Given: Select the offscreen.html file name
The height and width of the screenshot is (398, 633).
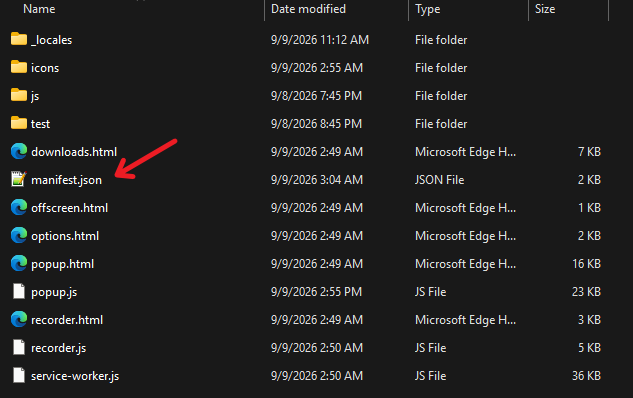Looking at the screenshot, I should (69, 208).
